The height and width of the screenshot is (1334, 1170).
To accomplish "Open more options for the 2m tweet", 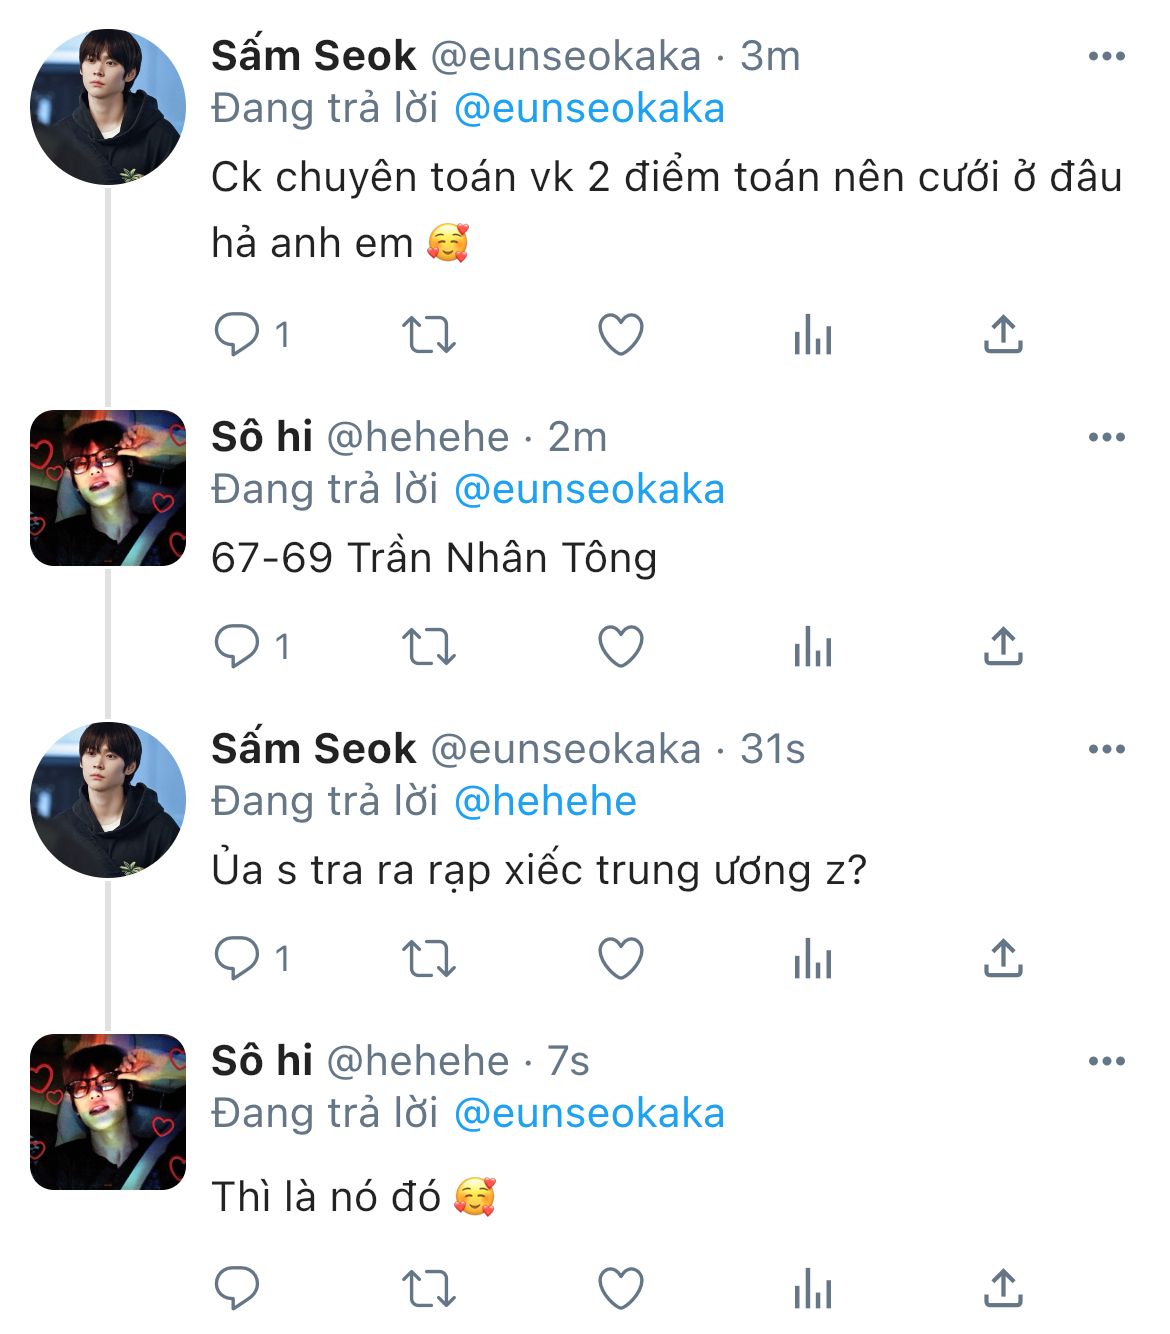I will pyautogui.click(x=1106, y=438).
